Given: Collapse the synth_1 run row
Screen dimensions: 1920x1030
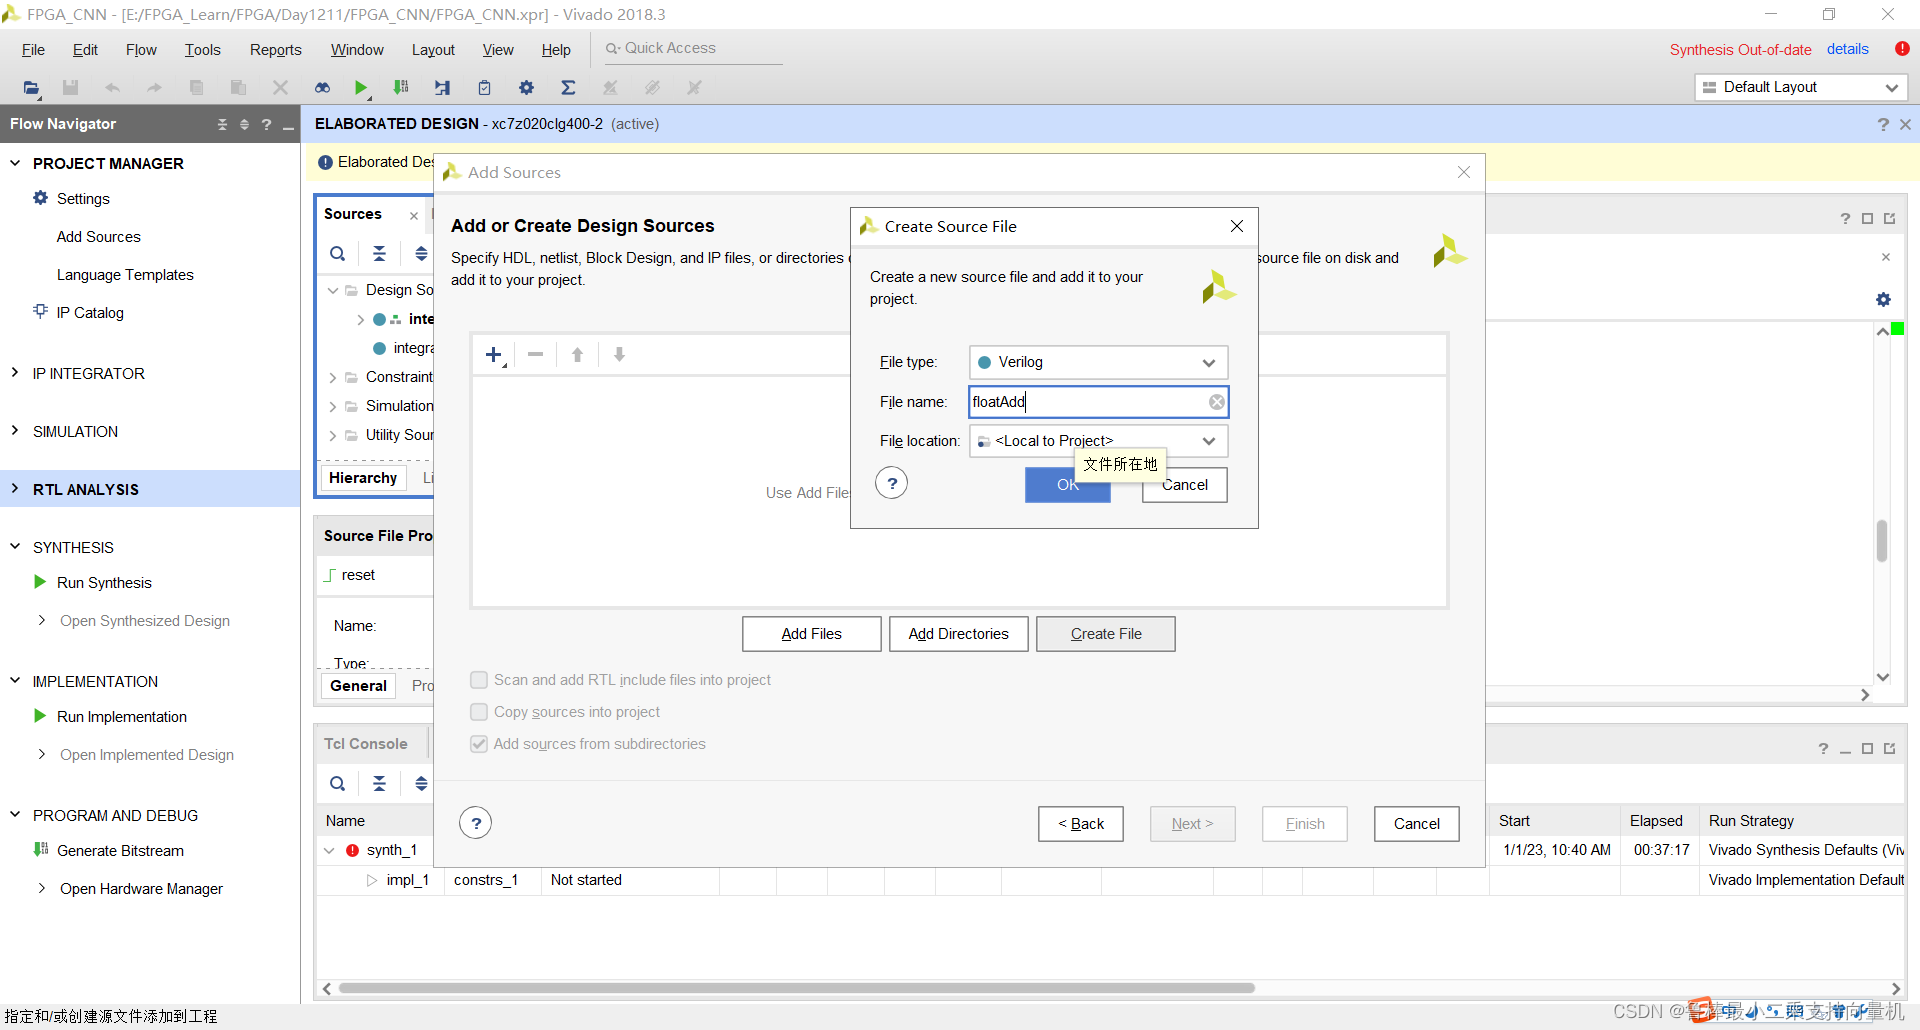Looking at the screenshot, I should (x=329, y=851).
